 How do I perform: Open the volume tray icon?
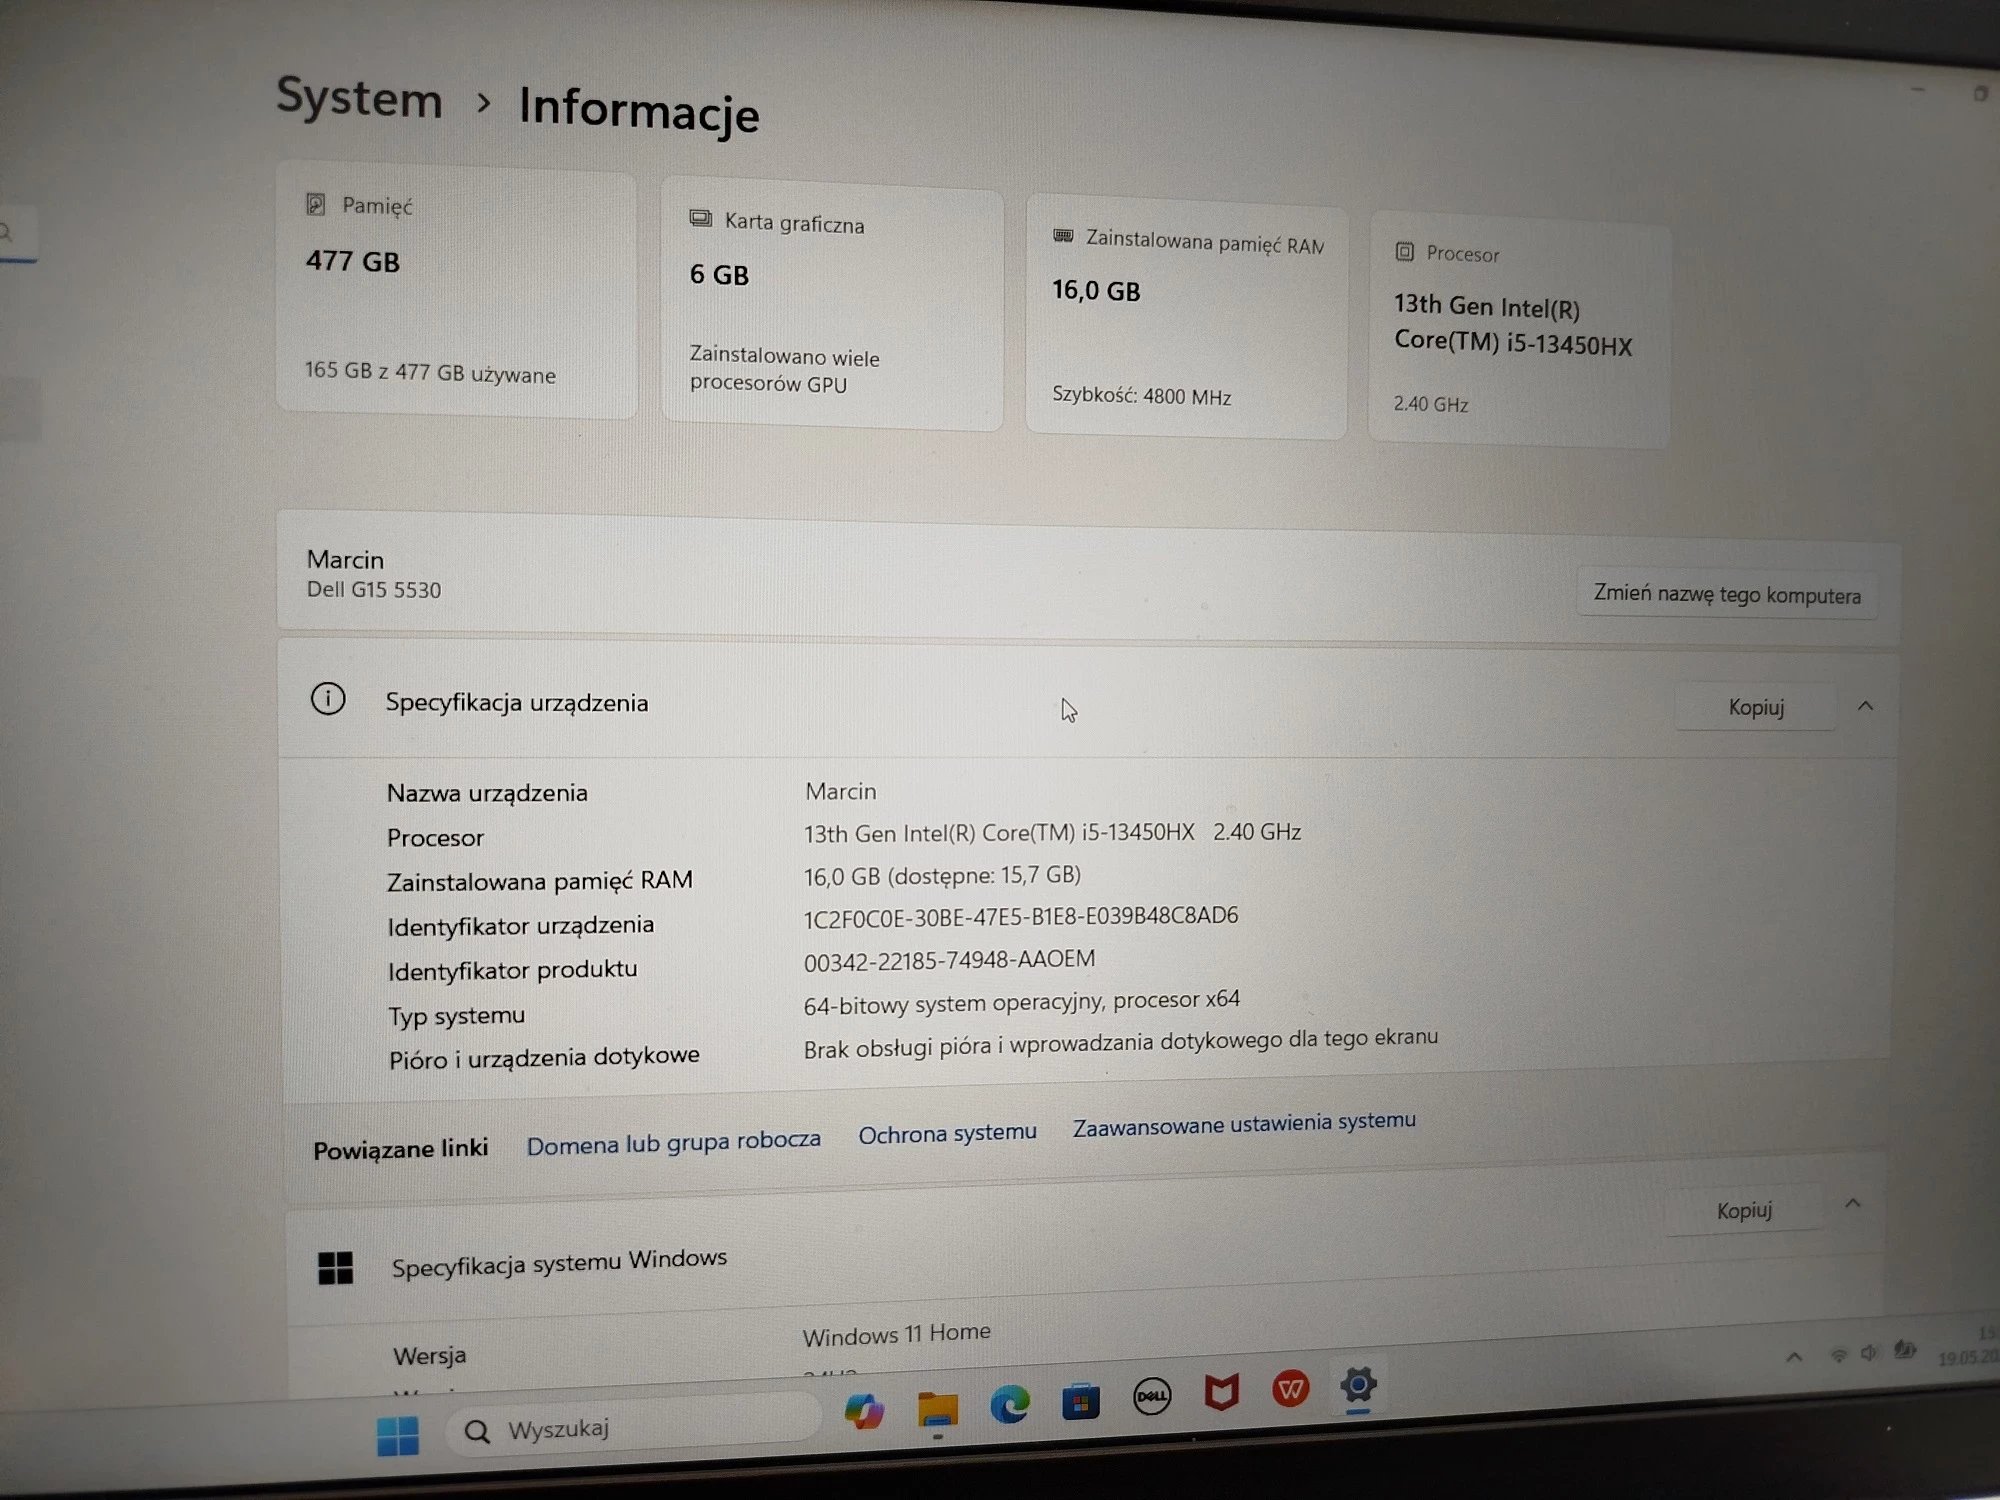pyautogui.click(x=1869, y=1353)
